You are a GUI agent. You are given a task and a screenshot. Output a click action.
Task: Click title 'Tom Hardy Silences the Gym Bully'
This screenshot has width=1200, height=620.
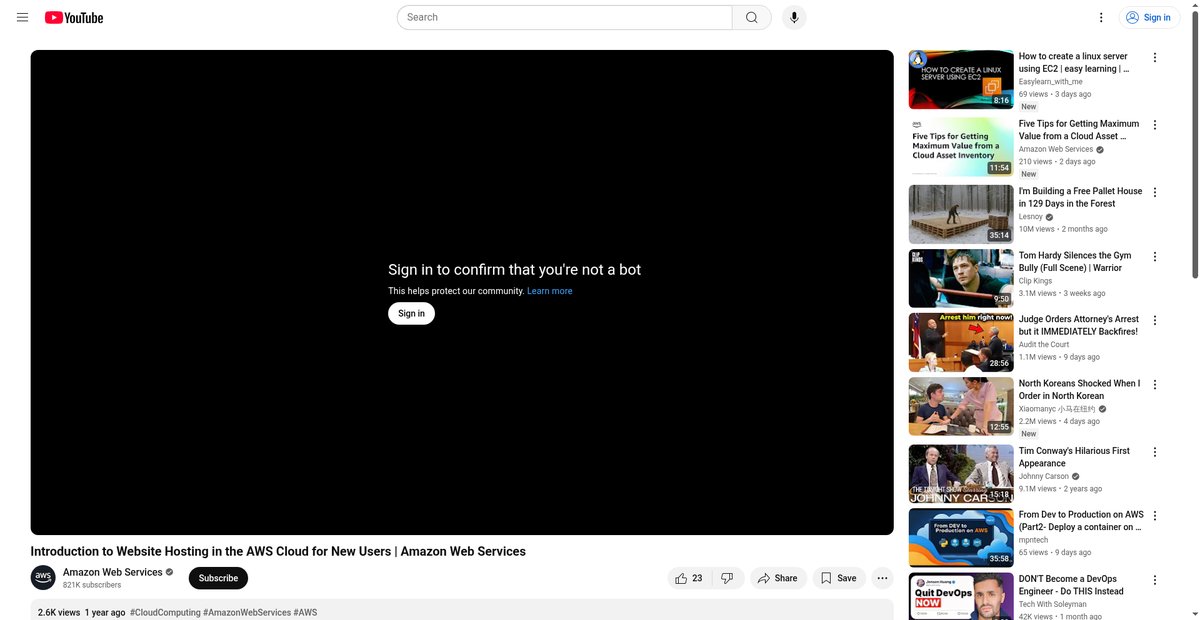1075,262
